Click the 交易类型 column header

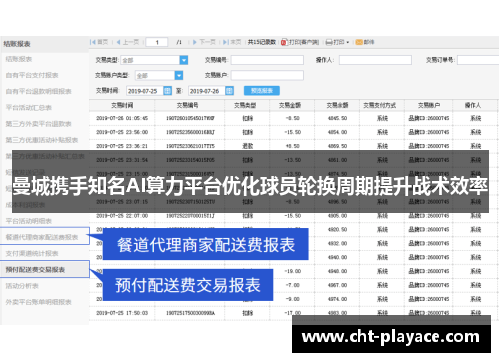pyautogui.click(x=245, y=105)
